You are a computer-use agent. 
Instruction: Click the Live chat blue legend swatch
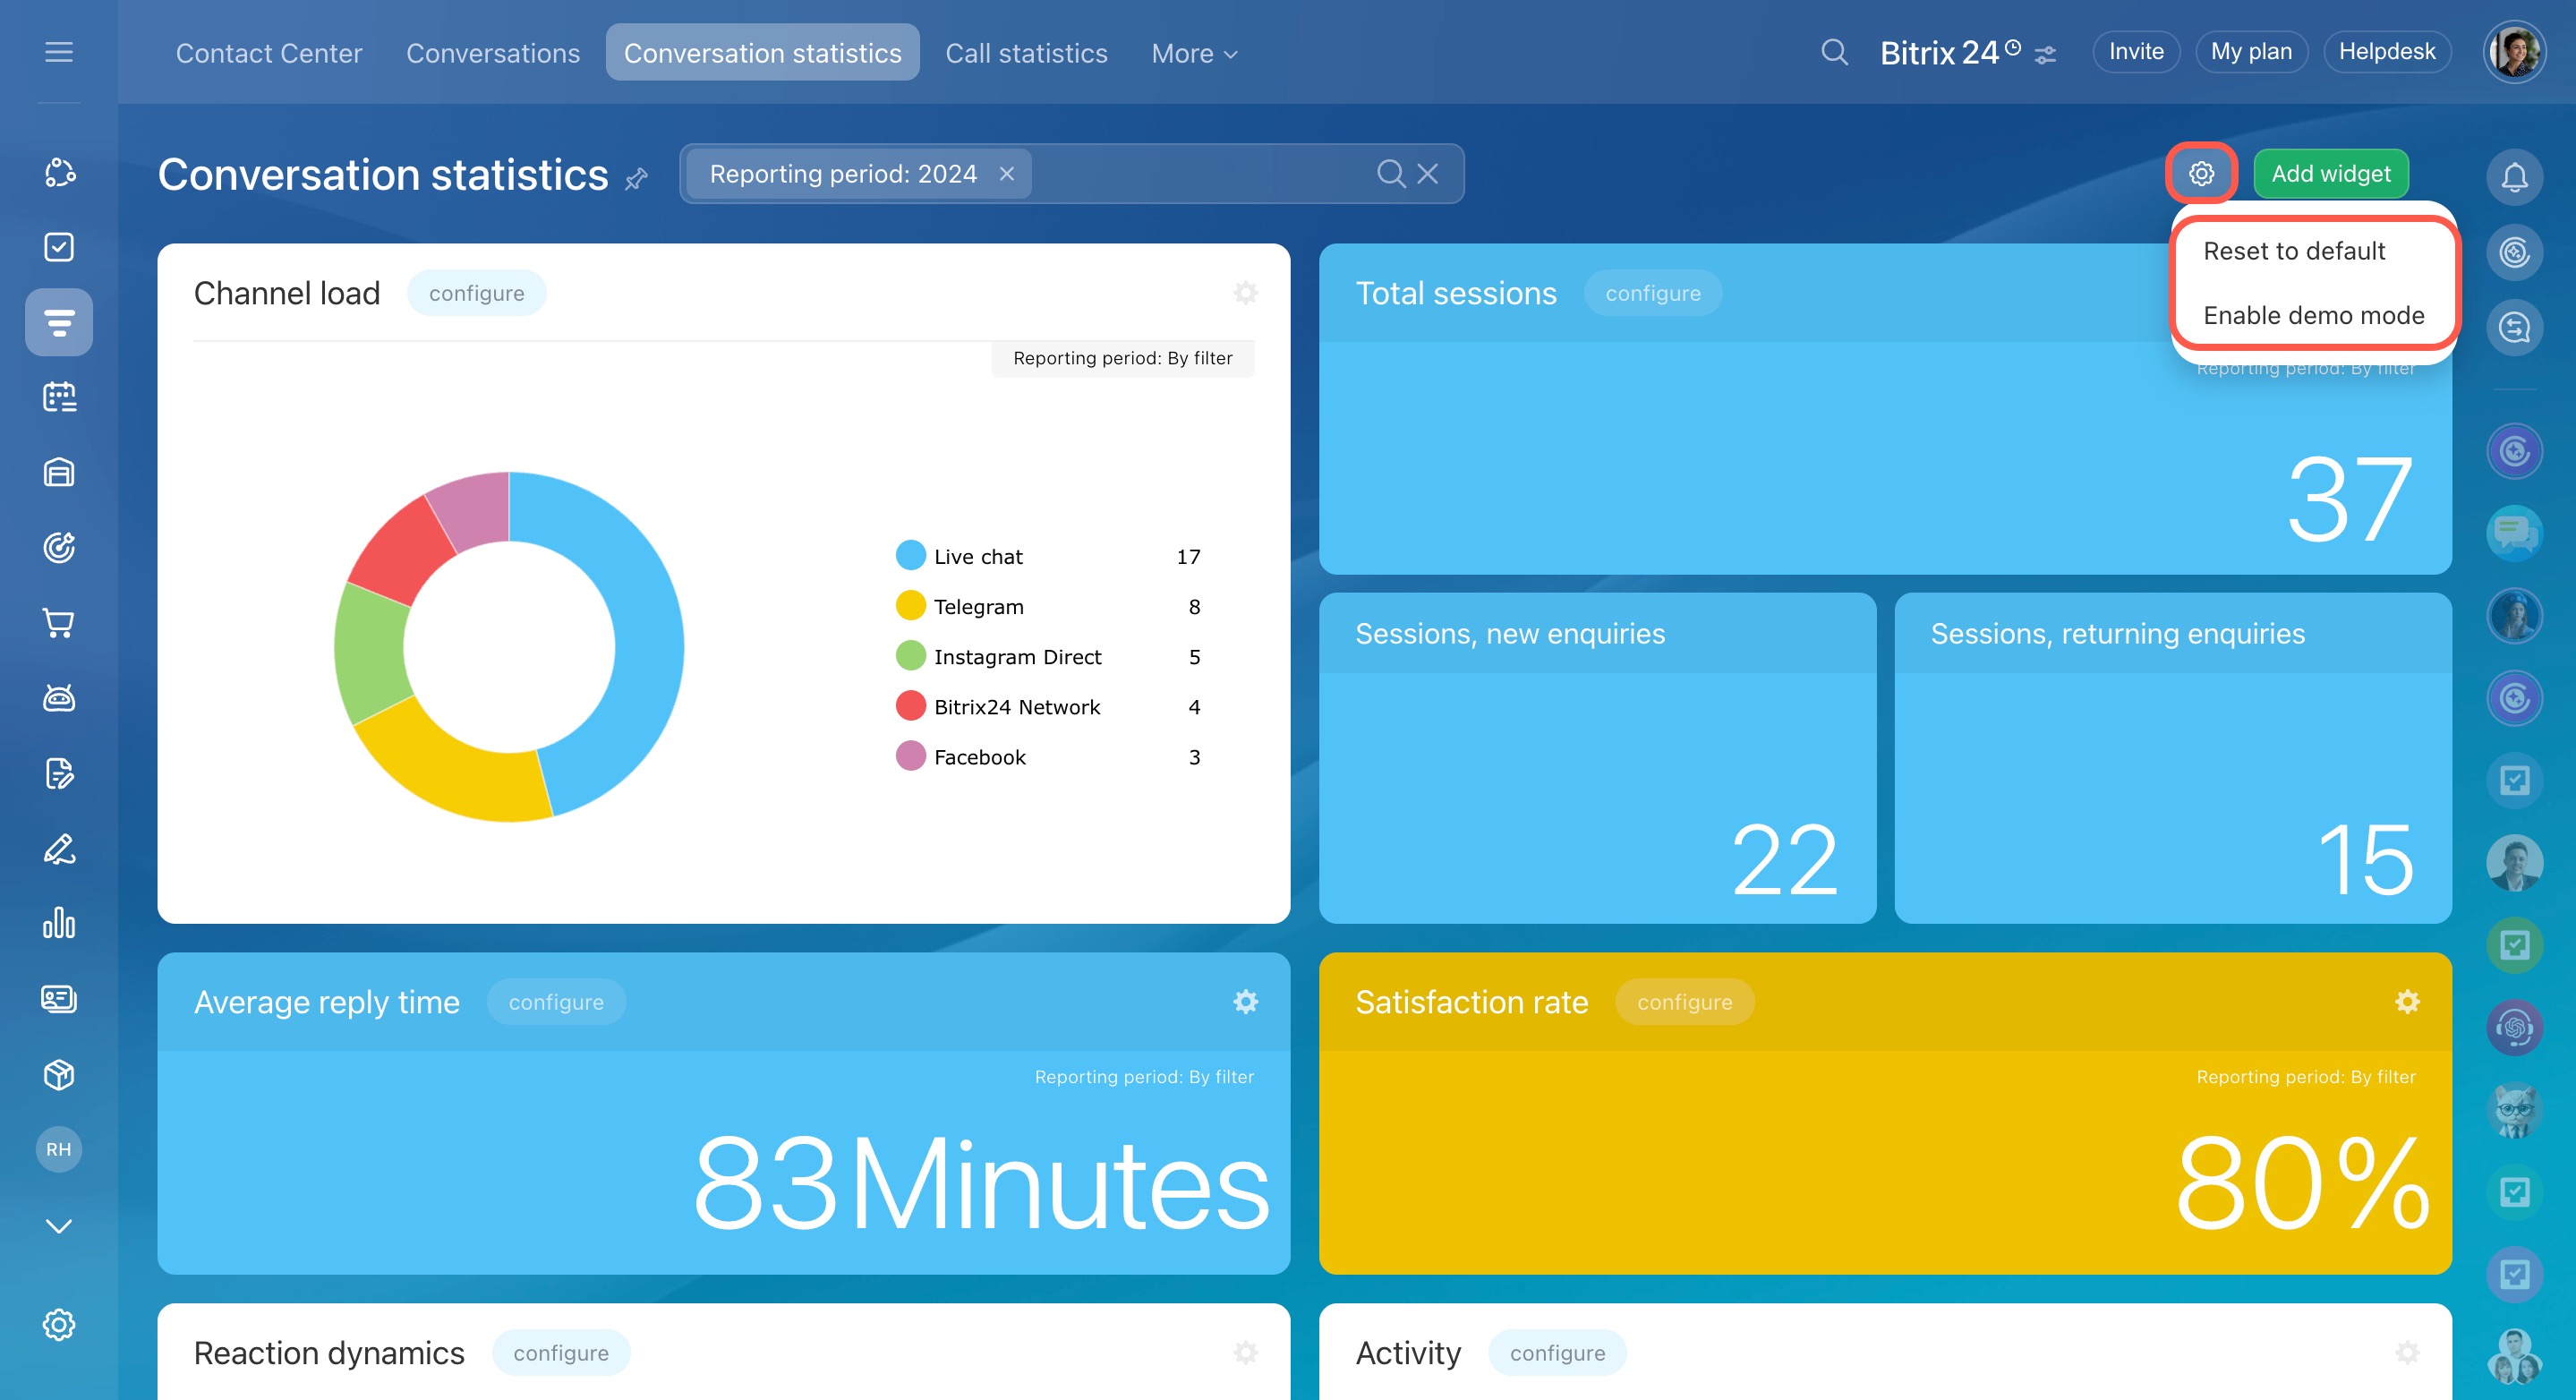pyautogui.click(x=910, y=556)
